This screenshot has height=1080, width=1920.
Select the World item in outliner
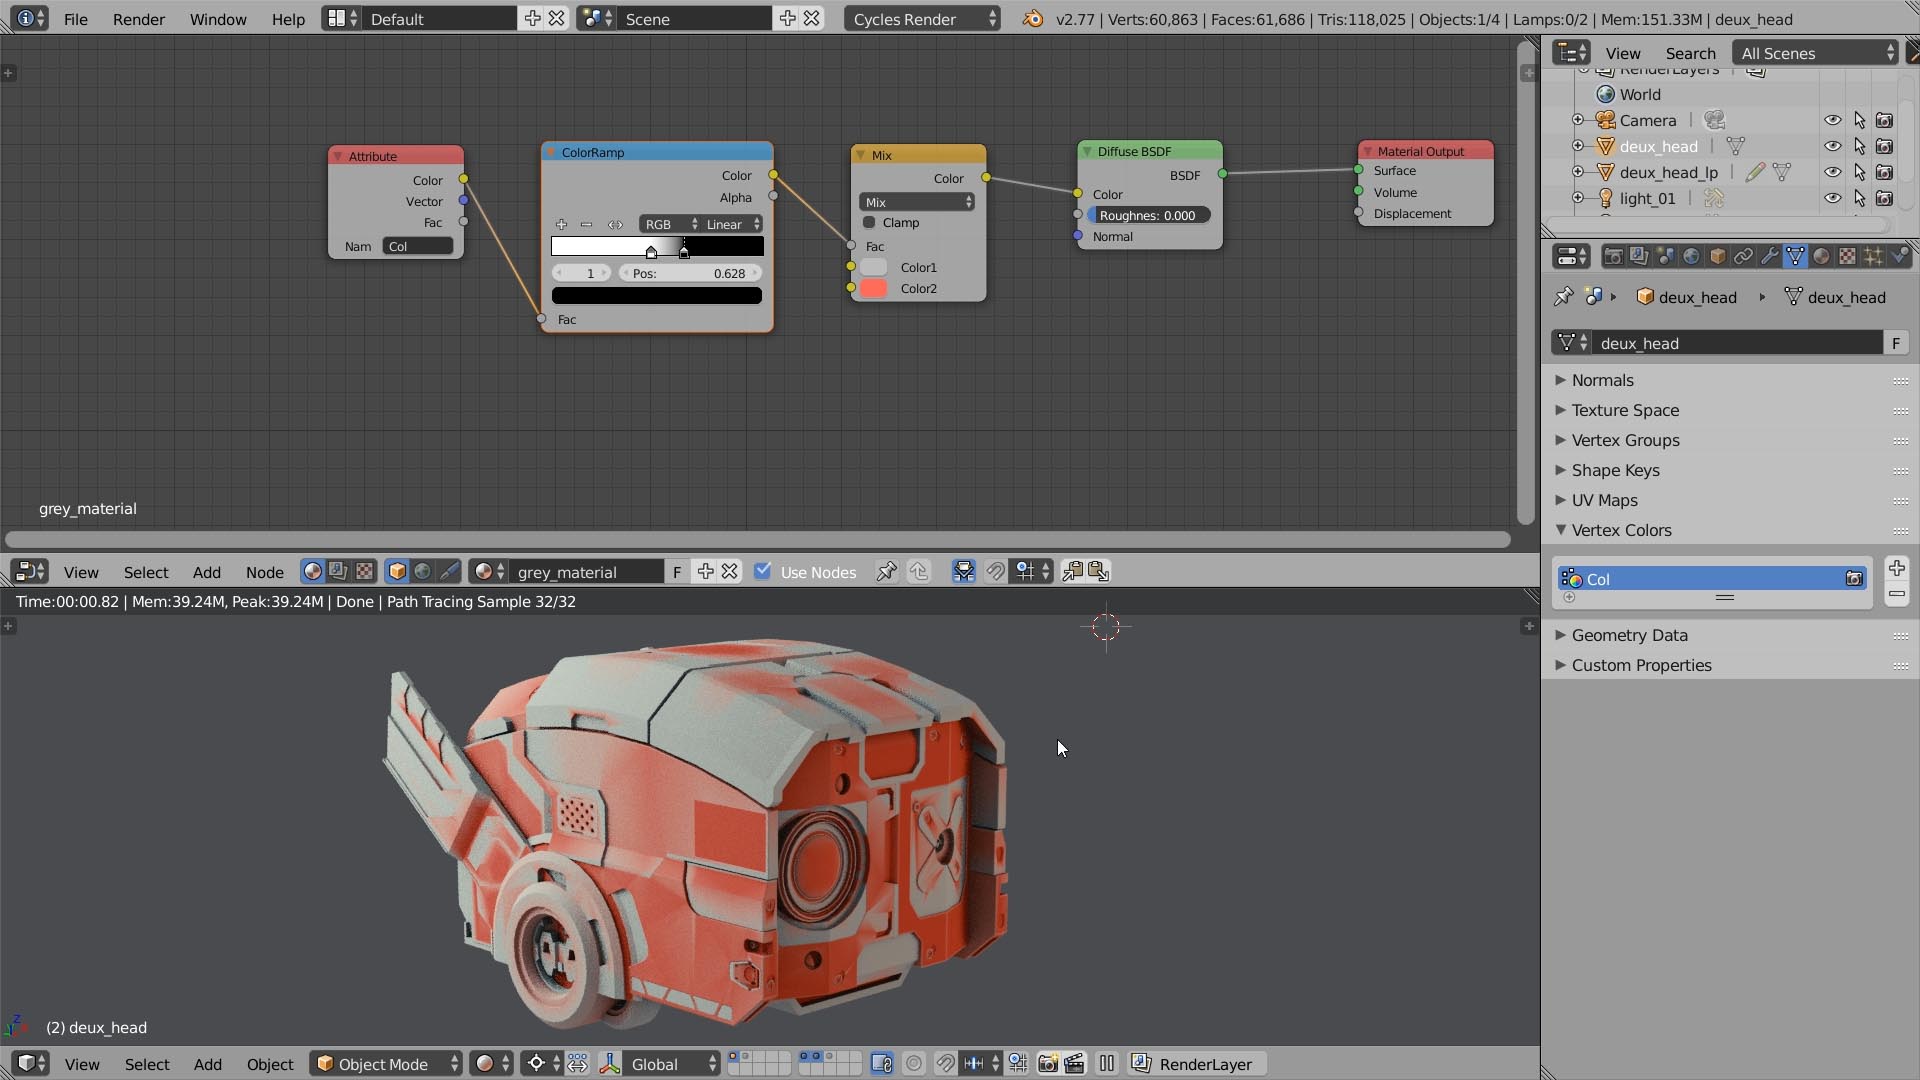(1640, 94)
